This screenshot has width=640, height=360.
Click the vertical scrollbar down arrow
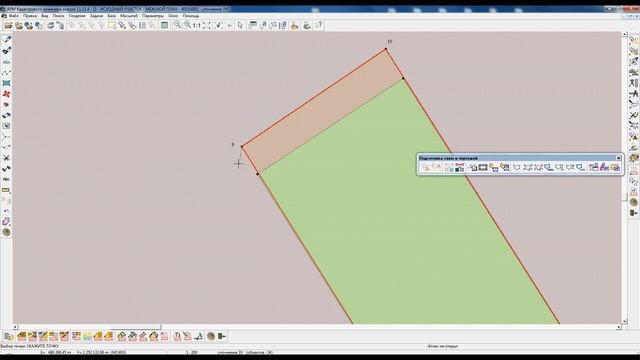tap(624, 322)
